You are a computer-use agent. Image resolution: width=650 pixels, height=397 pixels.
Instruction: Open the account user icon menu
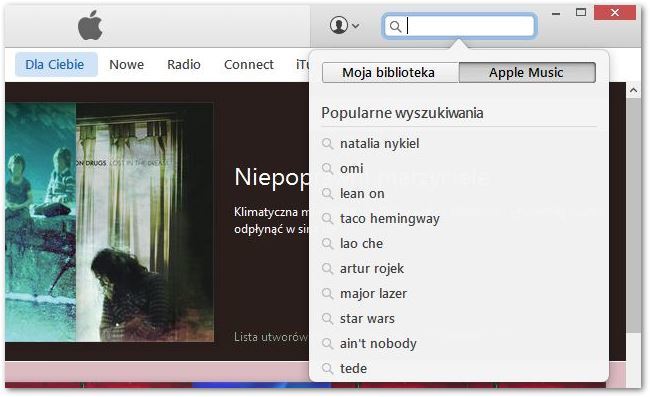(339, 25)
